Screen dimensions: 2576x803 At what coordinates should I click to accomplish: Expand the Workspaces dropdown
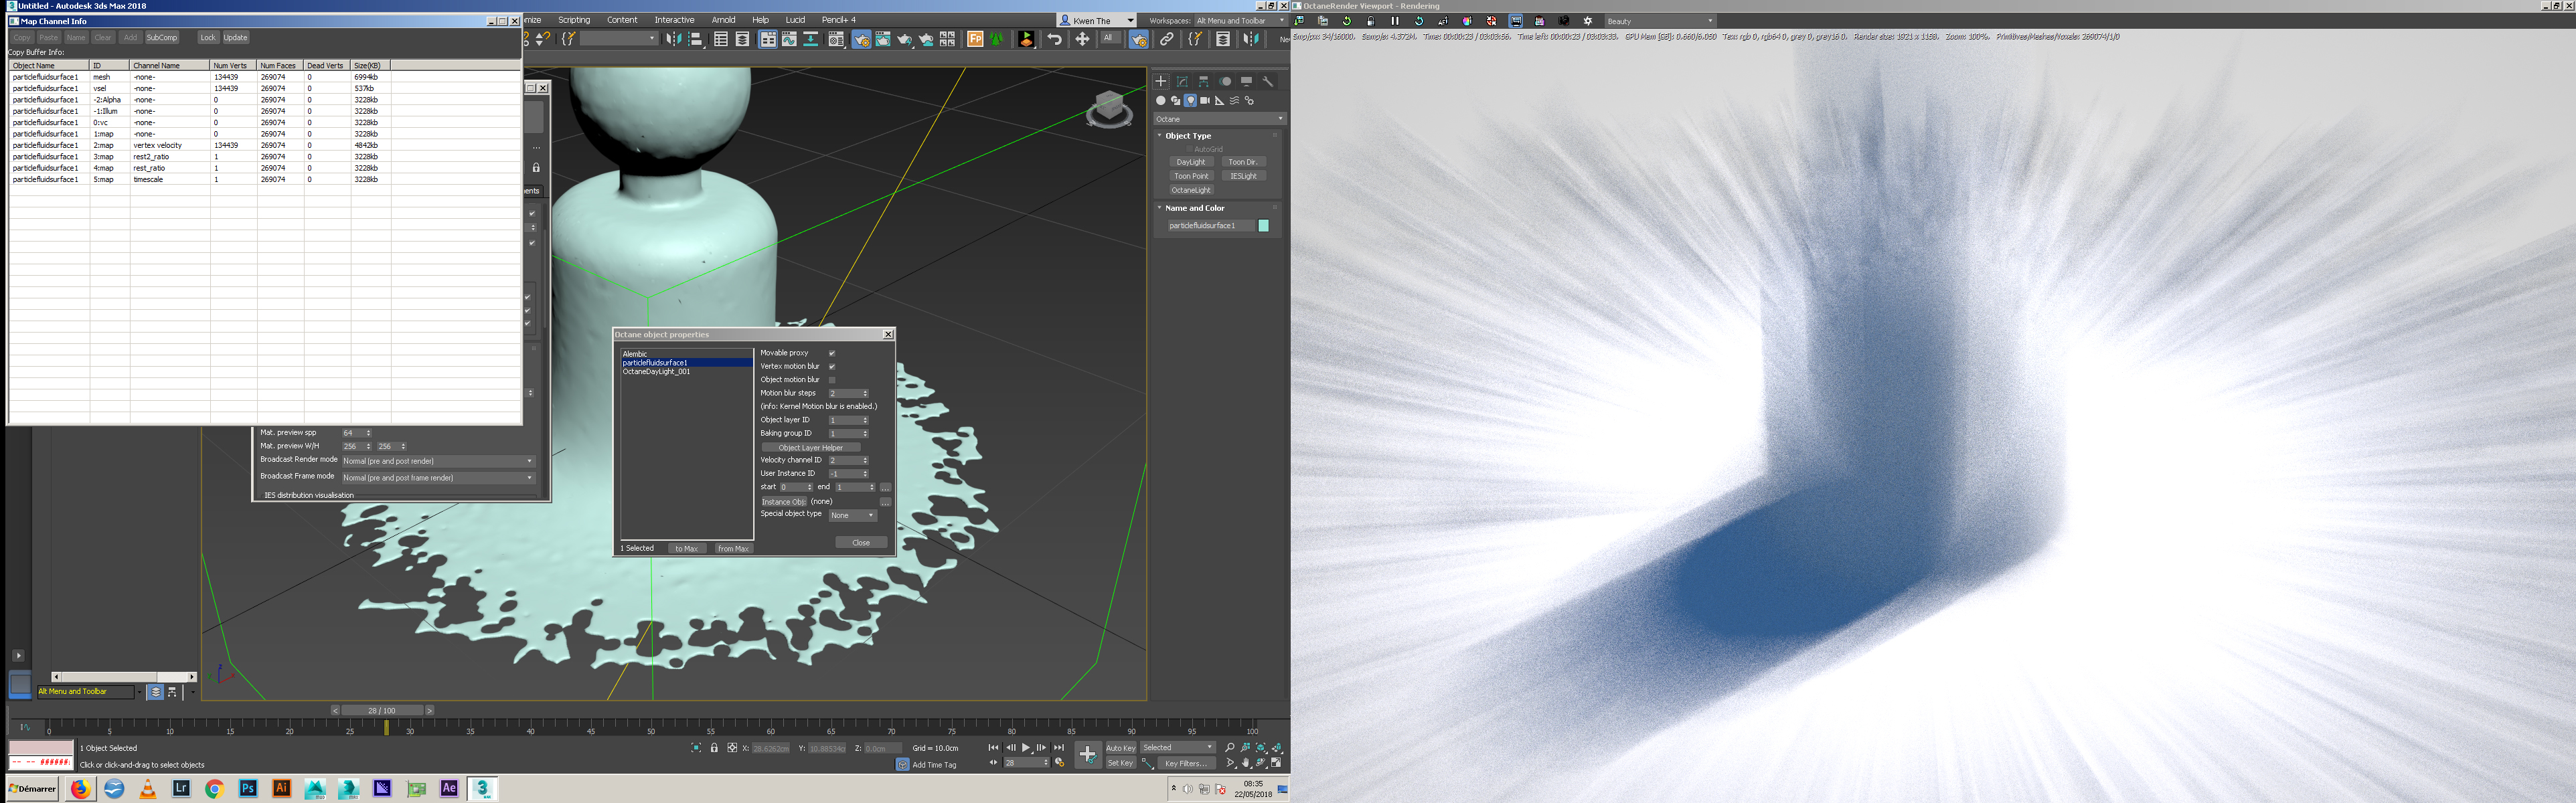(1240, 20)
